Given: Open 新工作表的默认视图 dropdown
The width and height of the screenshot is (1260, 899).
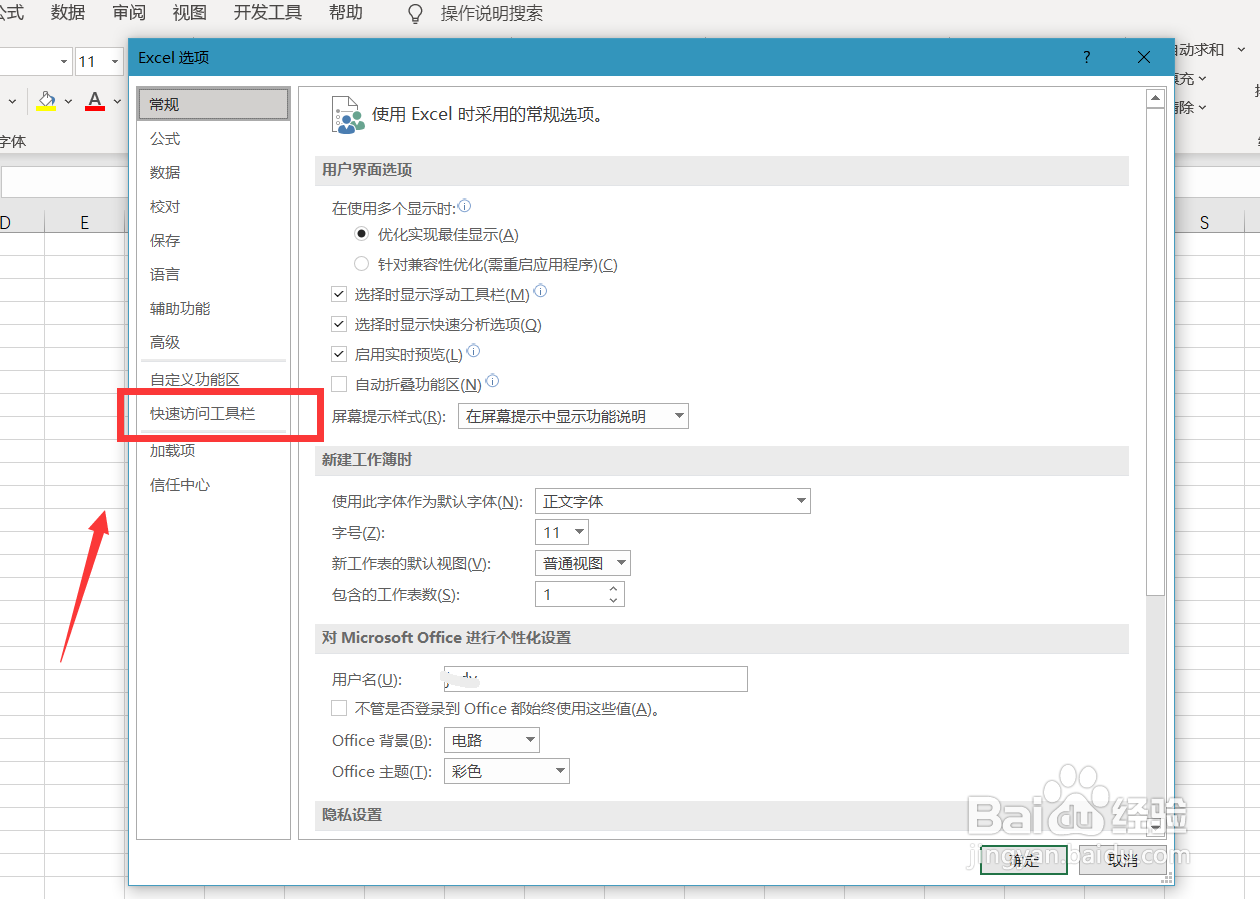Looking at the screenshot, I should coord(583,563).
